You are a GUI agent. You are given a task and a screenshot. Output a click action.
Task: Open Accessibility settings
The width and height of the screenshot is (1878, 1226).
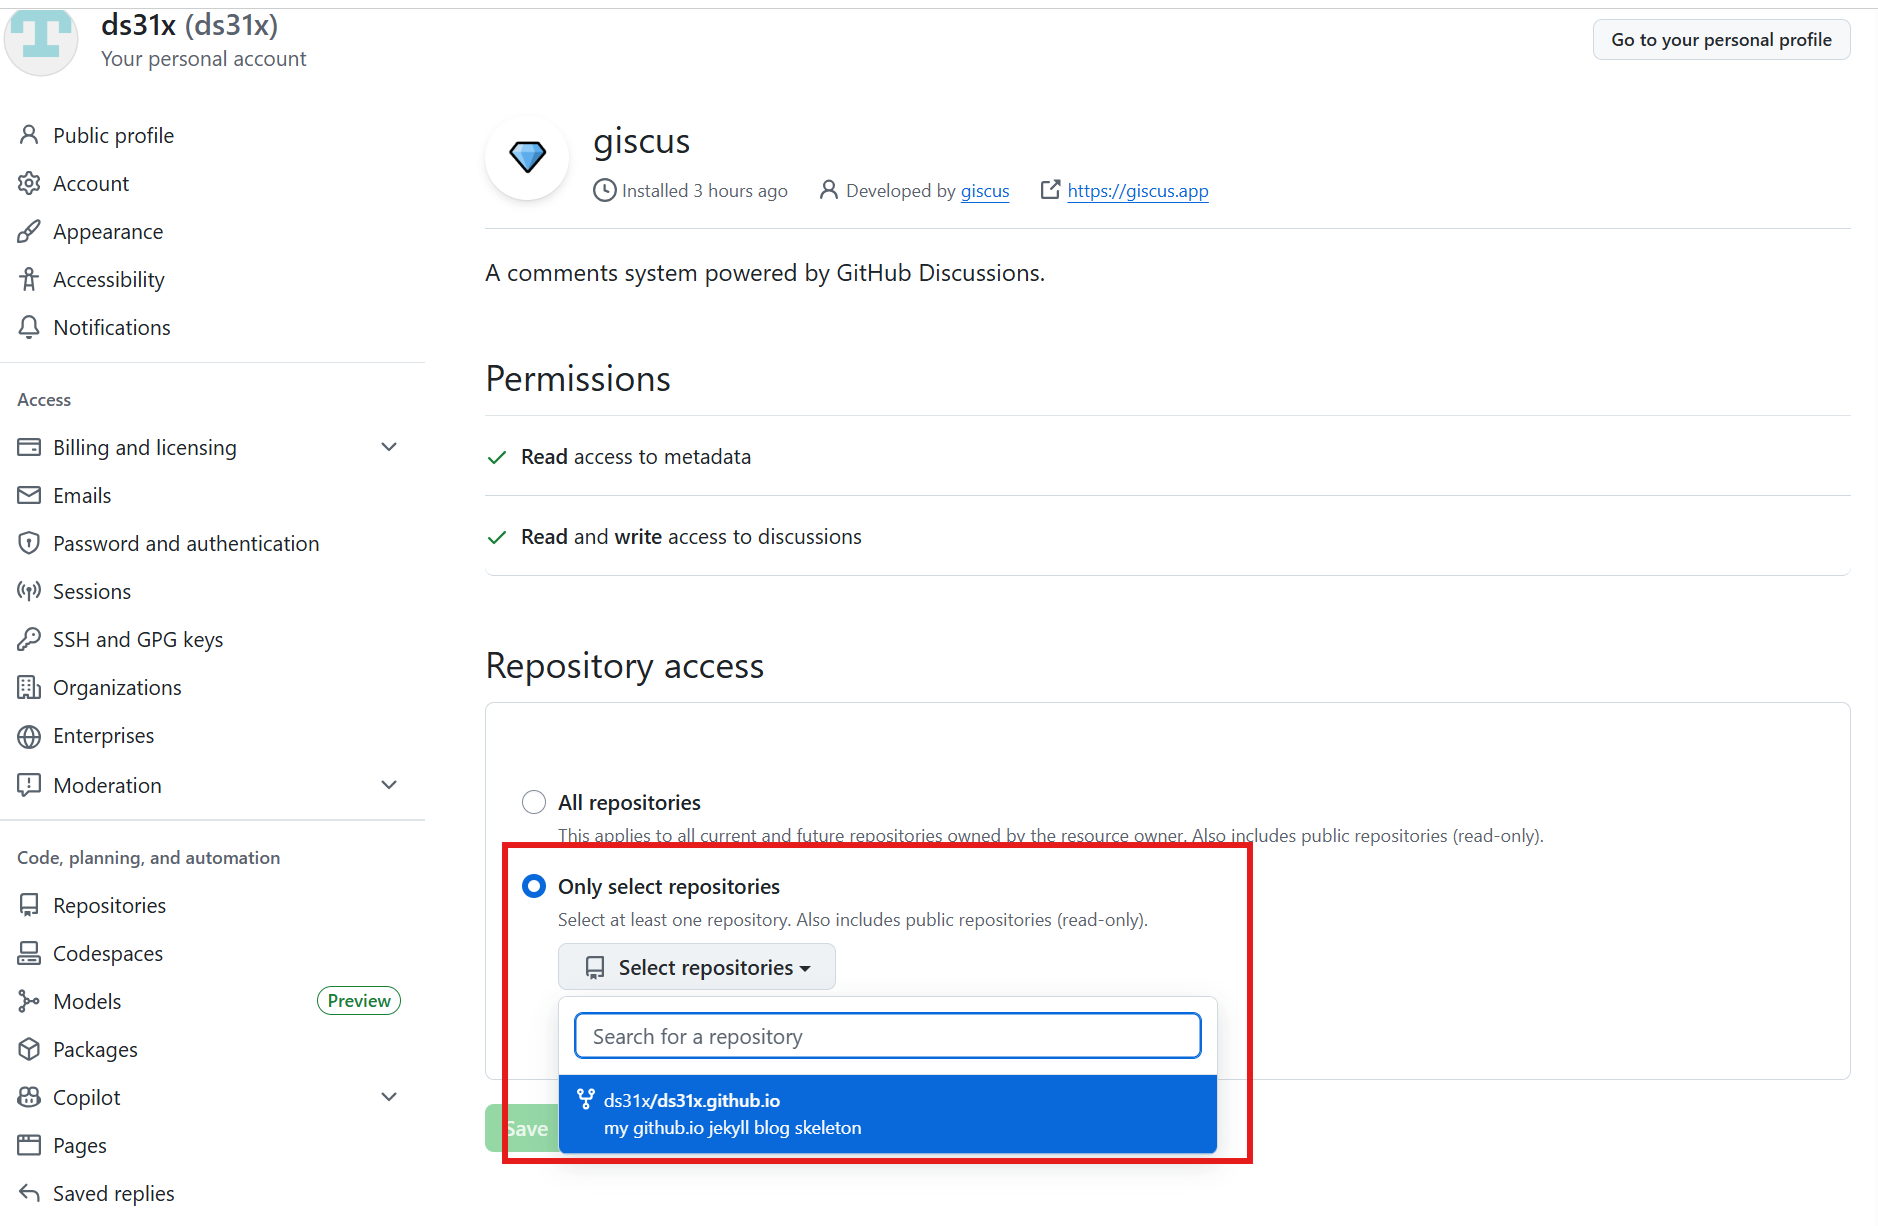[109, 279]
